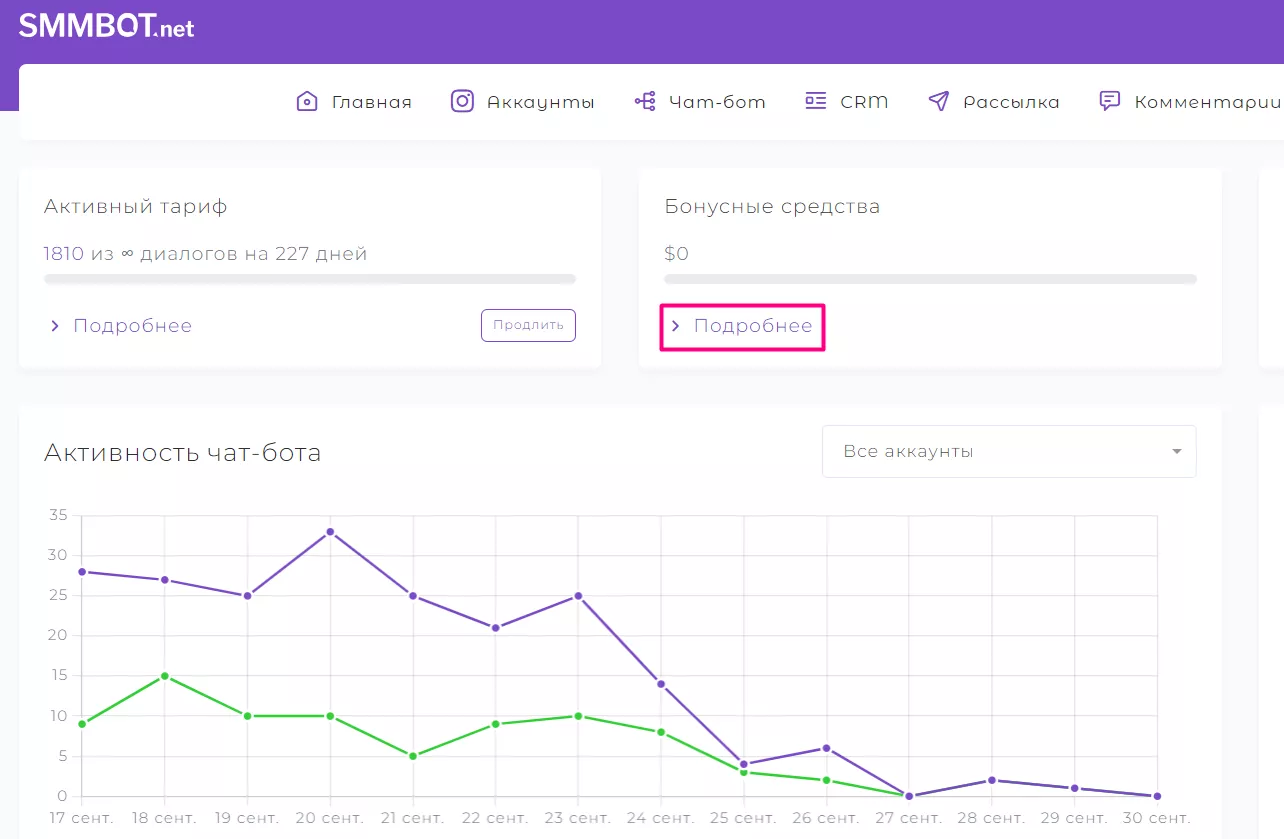Click the 30 сент. axis label

coord(1157,818)
